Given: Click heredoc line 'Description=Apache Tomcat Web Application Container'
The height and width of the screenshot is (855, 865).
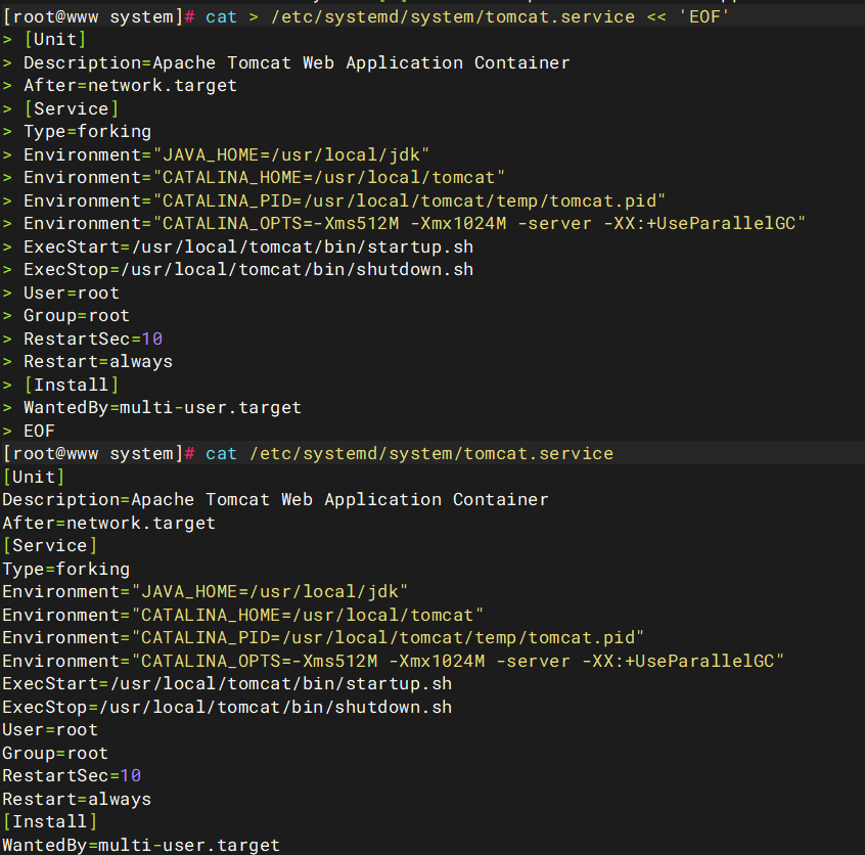Looking at the screenshot, I should (297, 62).
